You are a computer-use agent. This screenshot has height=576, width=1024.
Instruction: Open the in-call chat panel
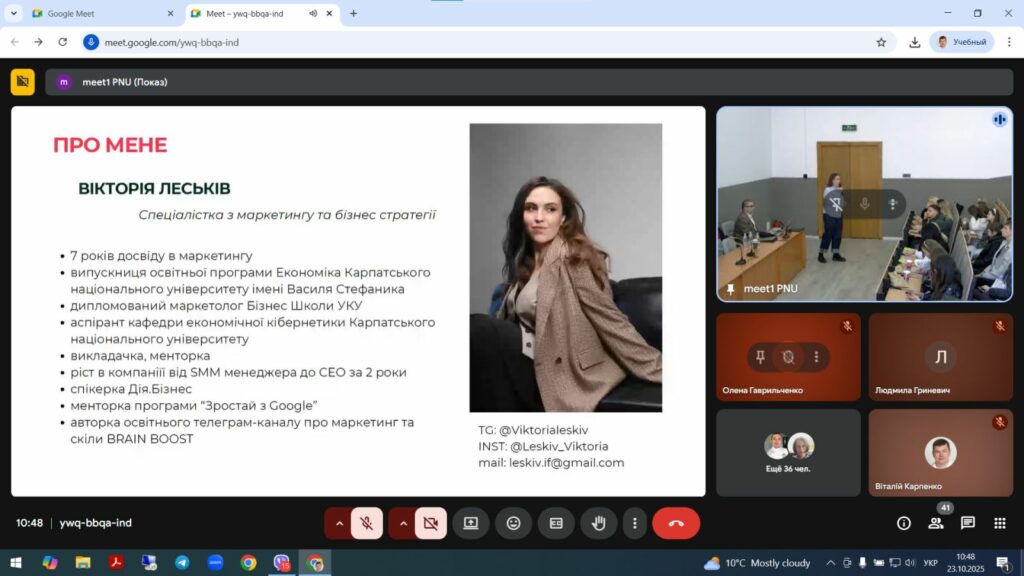(968, 523)
